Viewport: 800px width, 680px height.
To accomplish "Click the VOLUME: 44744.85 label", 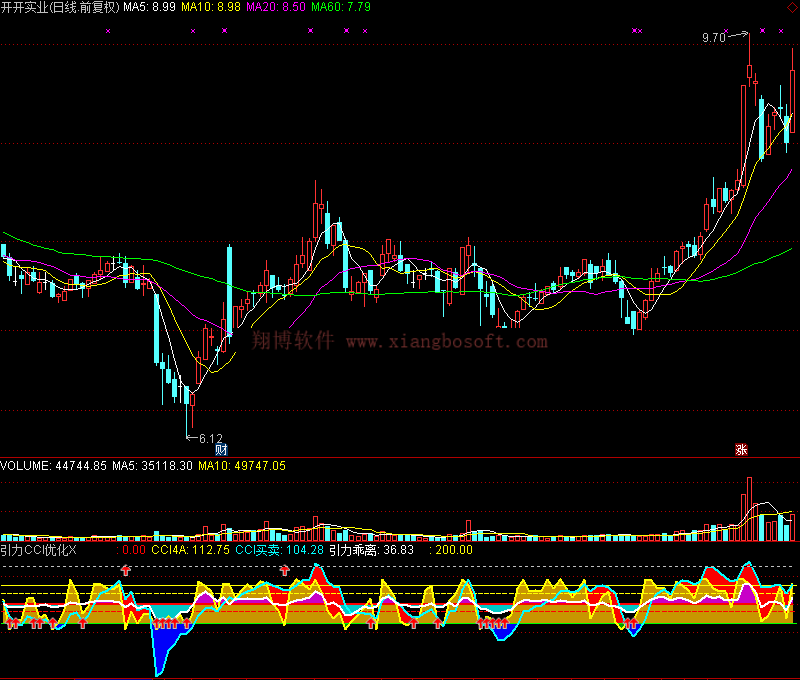I will [54, 466].
